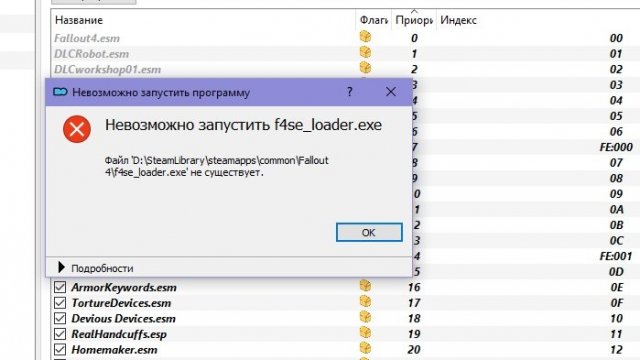Select DLCRobot.esm plugin row
Image resolution: width=640 pixels, height=360 pixels.
tap(345, 53)
